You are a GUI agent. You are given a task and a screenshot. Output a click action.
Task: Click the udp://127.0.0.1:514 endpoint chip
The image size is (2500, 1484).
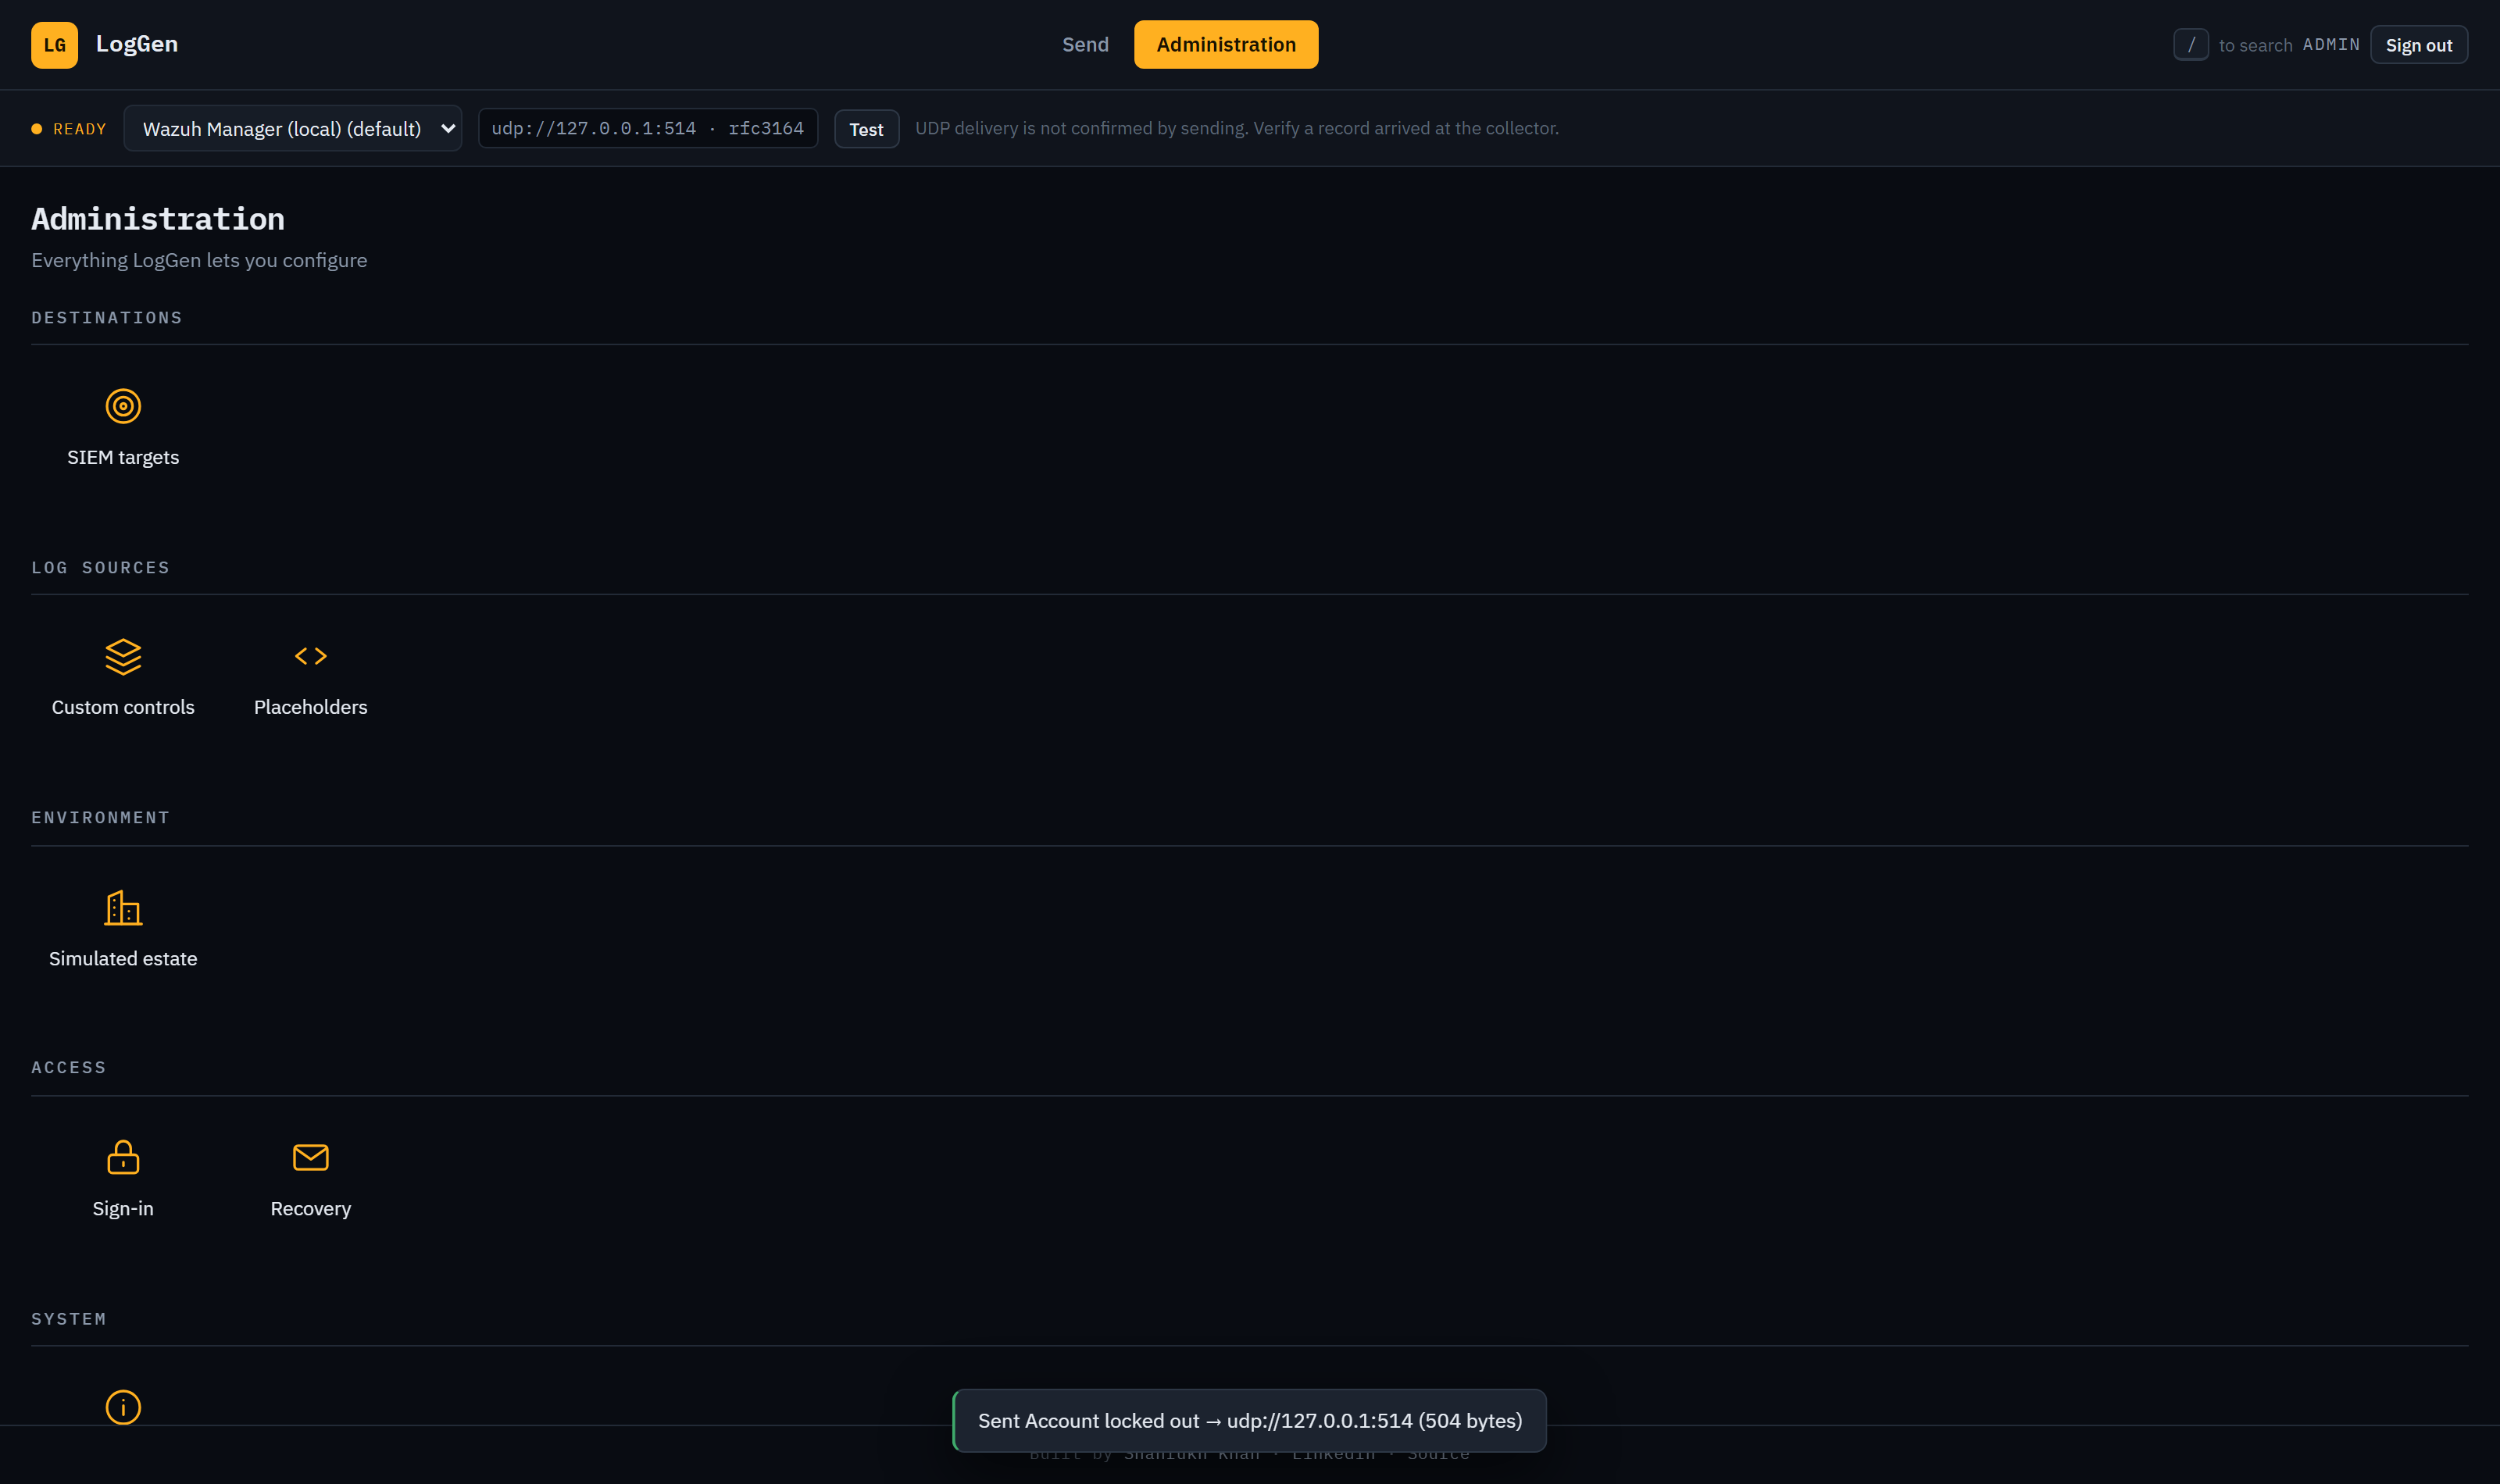click(x=648, y=129)
